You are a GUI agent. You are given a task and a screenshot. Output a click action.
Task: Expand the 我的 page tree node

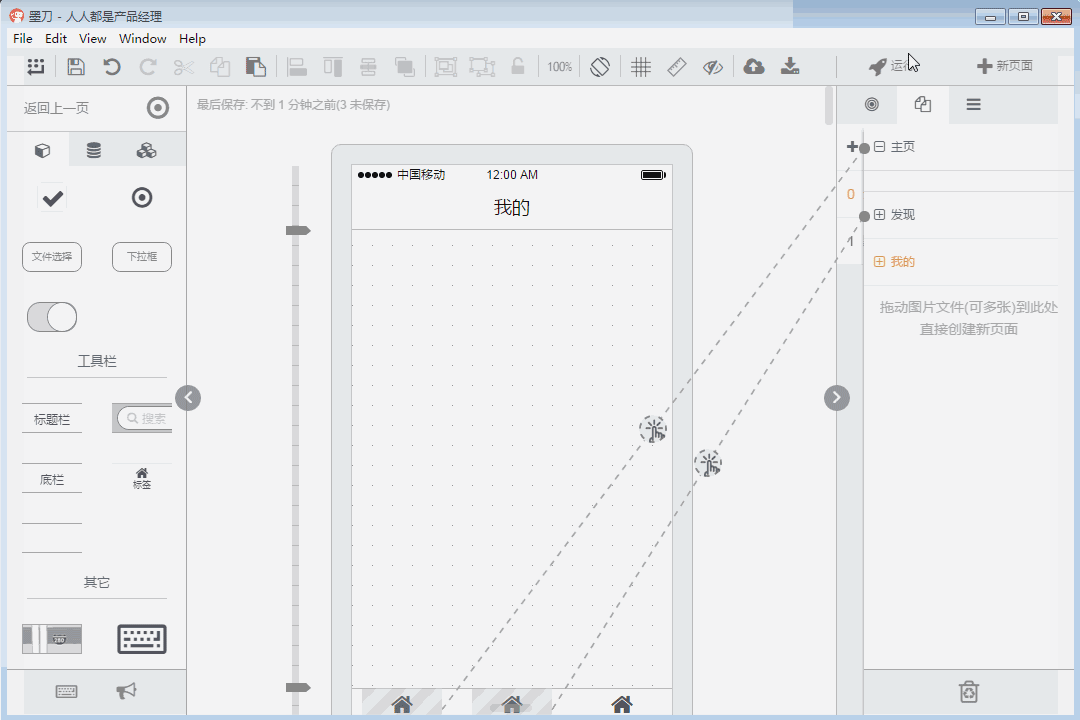tap(880, 262)
